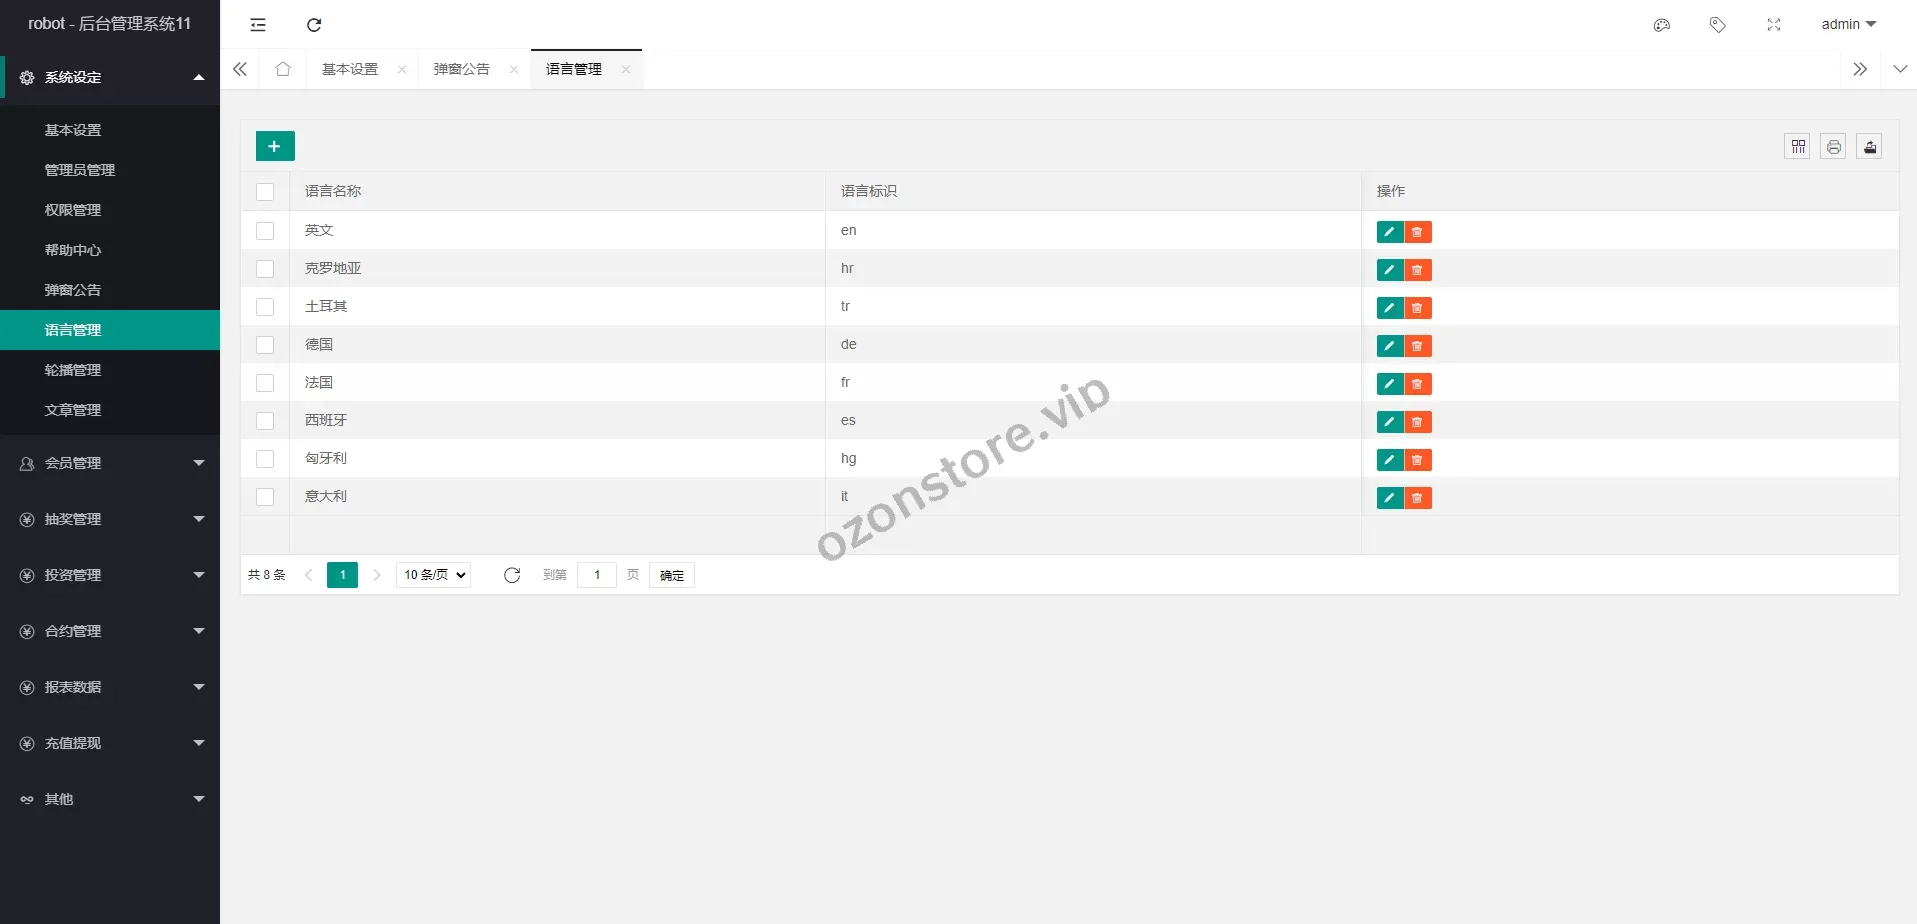Select the checkbox next to 意大利
This screenshot has height=924, width=1917.
pyautogui.click(x=265, y=497)
